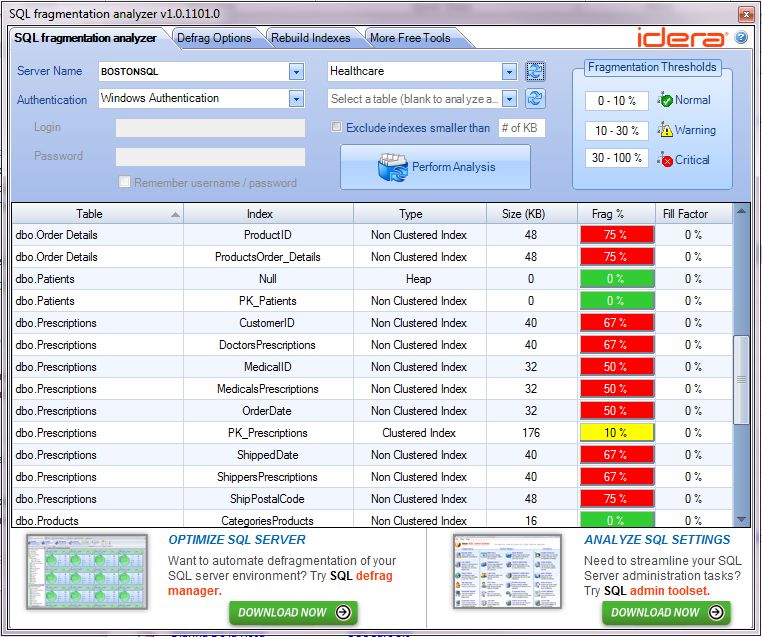Select the MedicalID index cell
This screenshot has width=762, height=637.
click(x=268, y=367)
